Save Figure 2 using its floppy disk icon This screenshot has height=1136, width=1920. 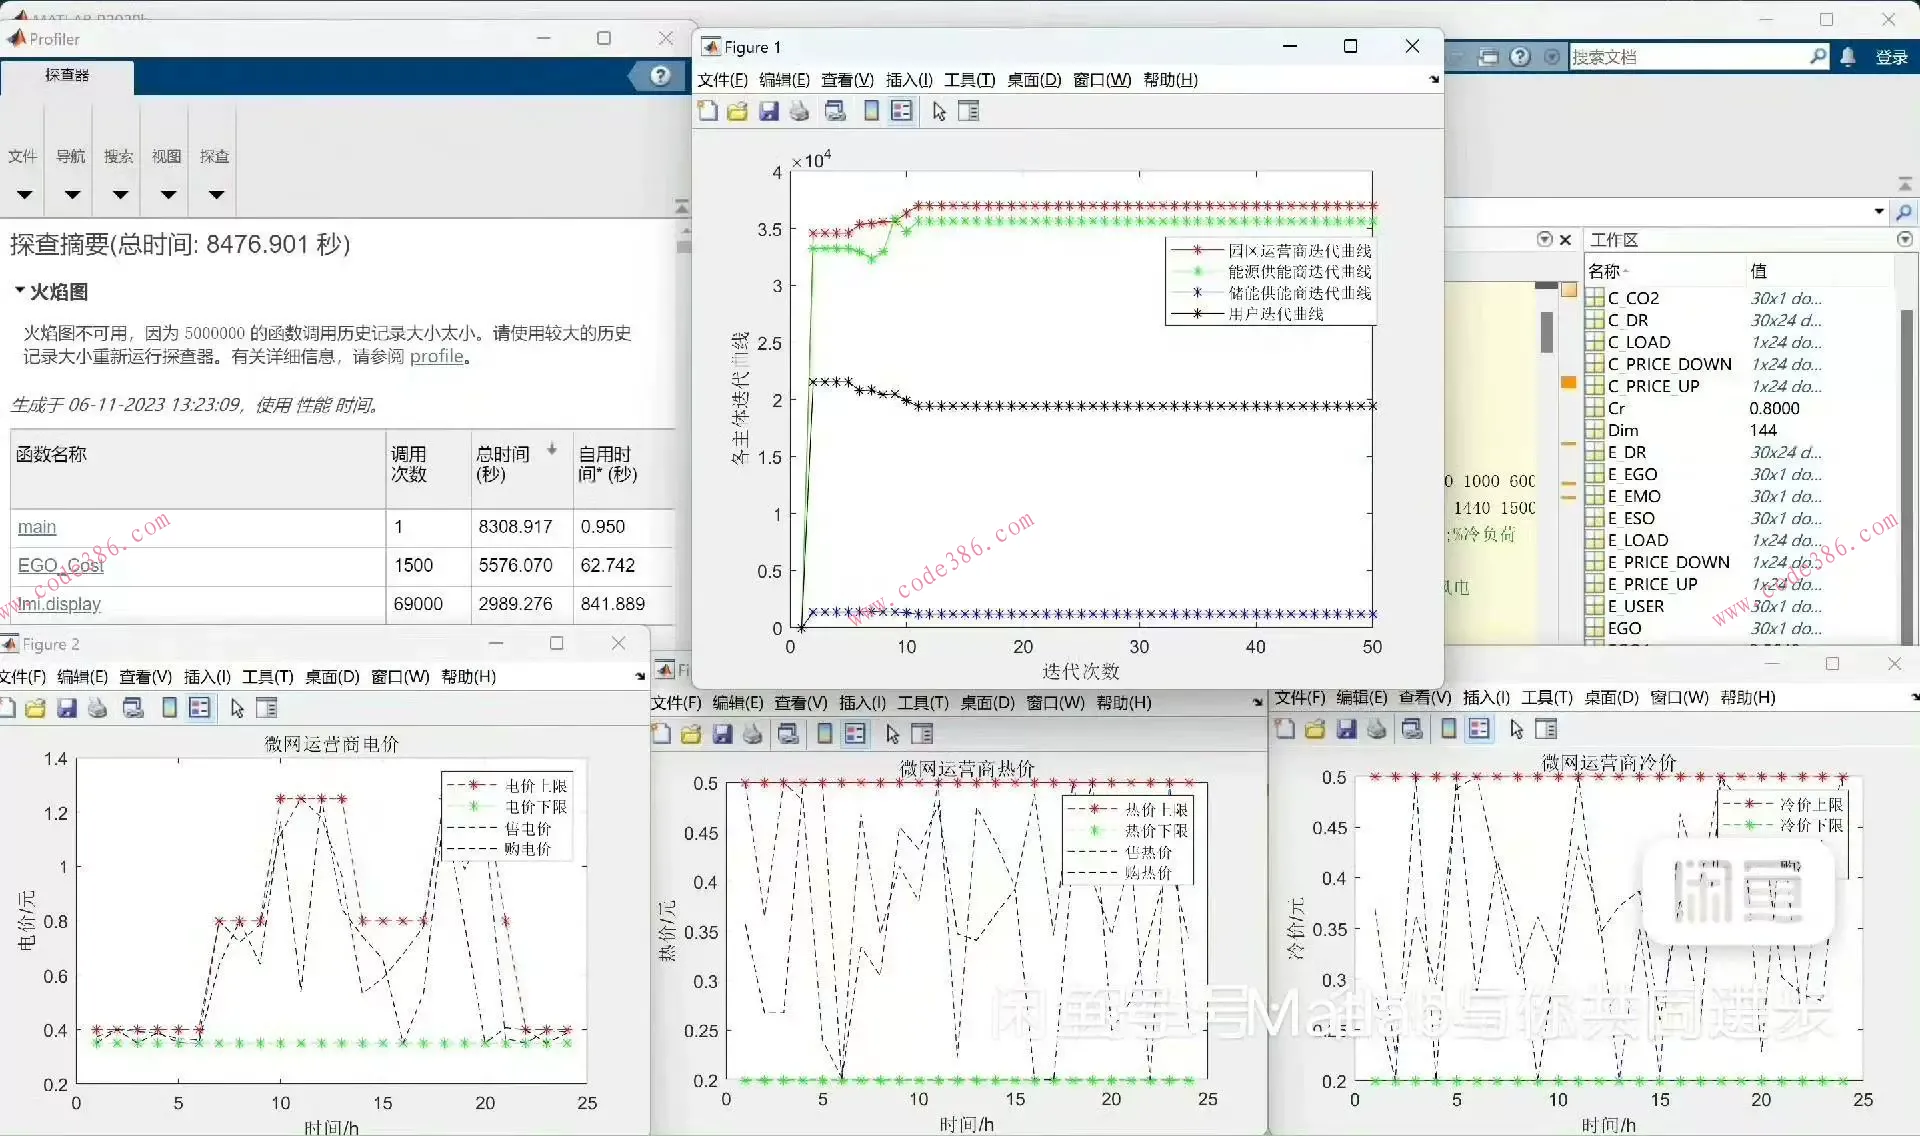click(67, 708)
